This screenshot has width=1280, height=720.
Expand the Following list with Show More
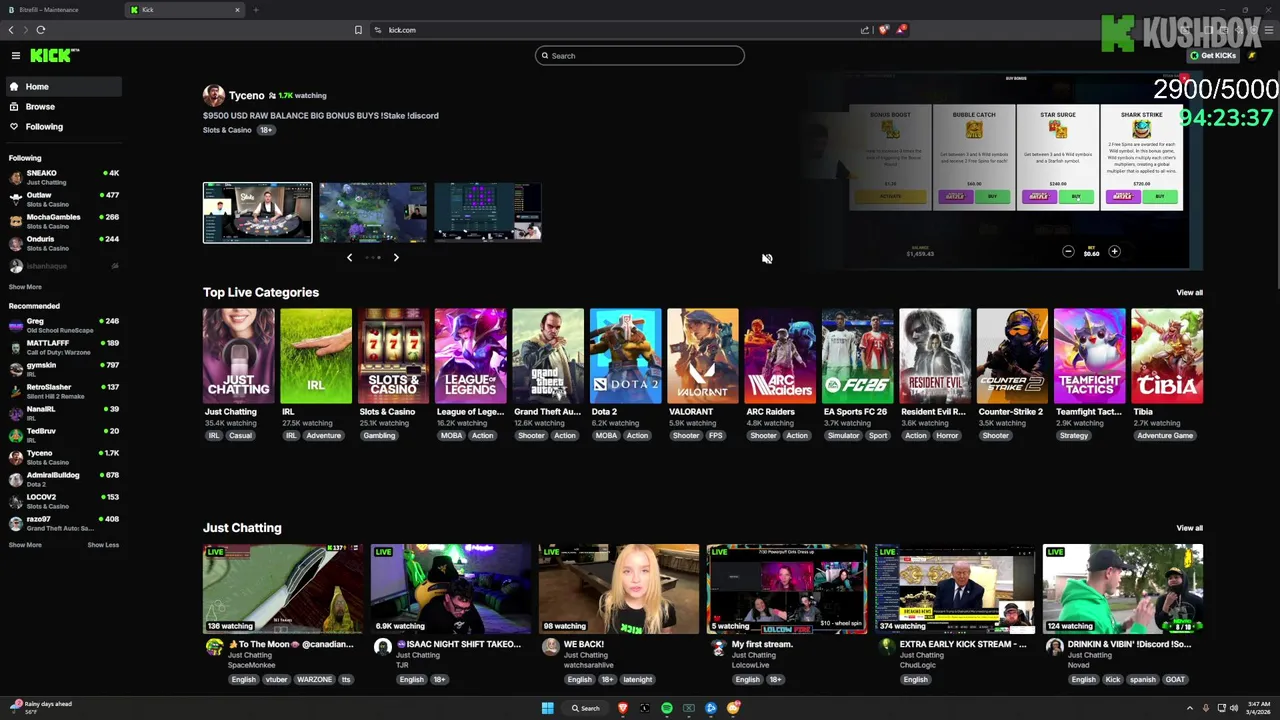point(25,287)
